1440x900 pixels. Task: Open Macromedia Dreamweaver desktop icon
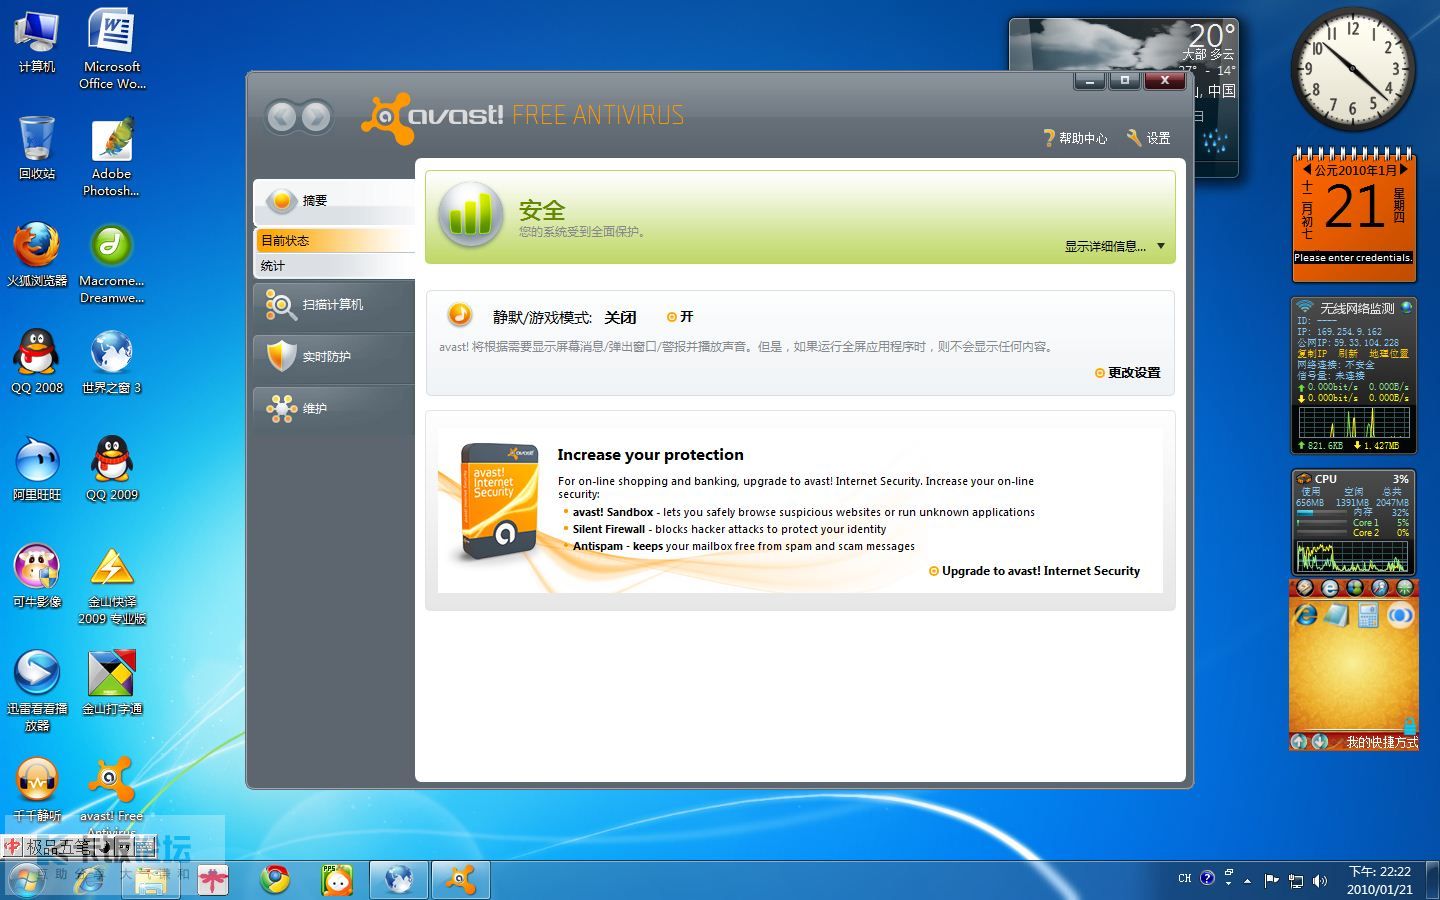click(x=112, y=264)
